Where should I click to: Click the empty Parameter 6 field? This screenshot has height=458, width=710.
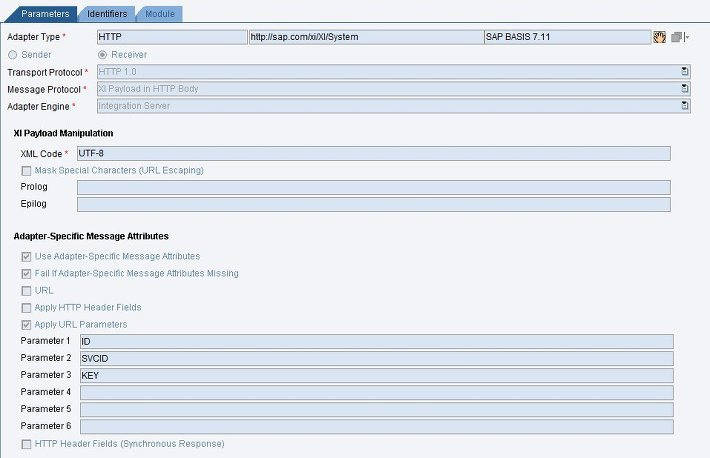[377, 426]
